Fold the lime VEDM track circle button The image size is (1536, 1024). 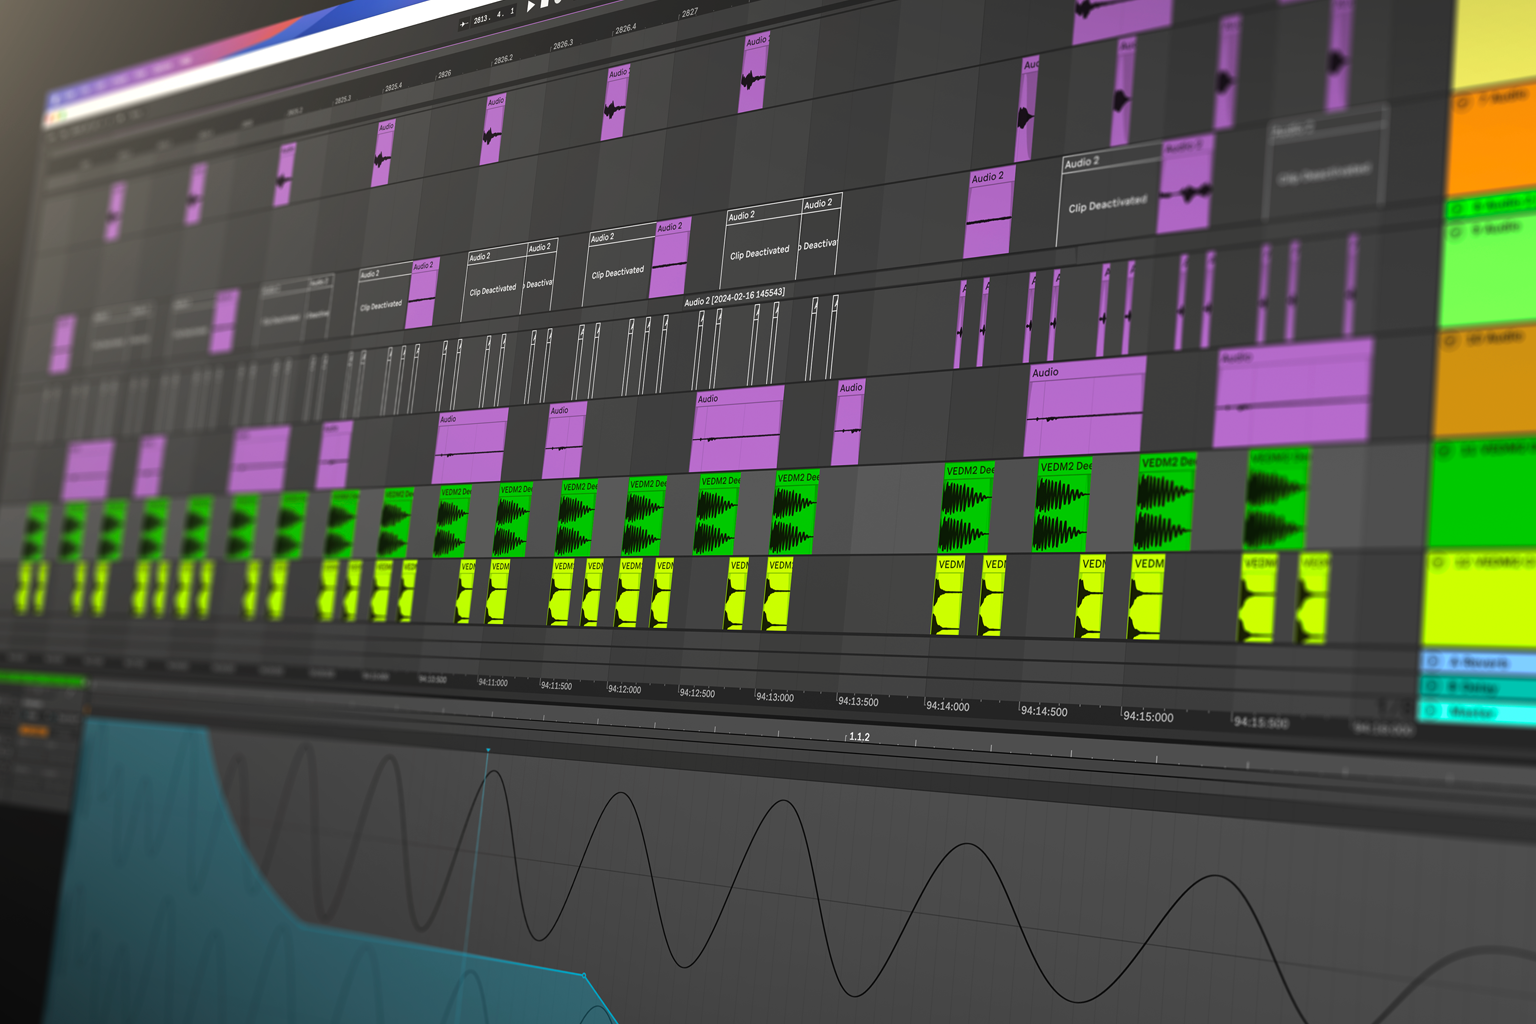point(1438,563)
